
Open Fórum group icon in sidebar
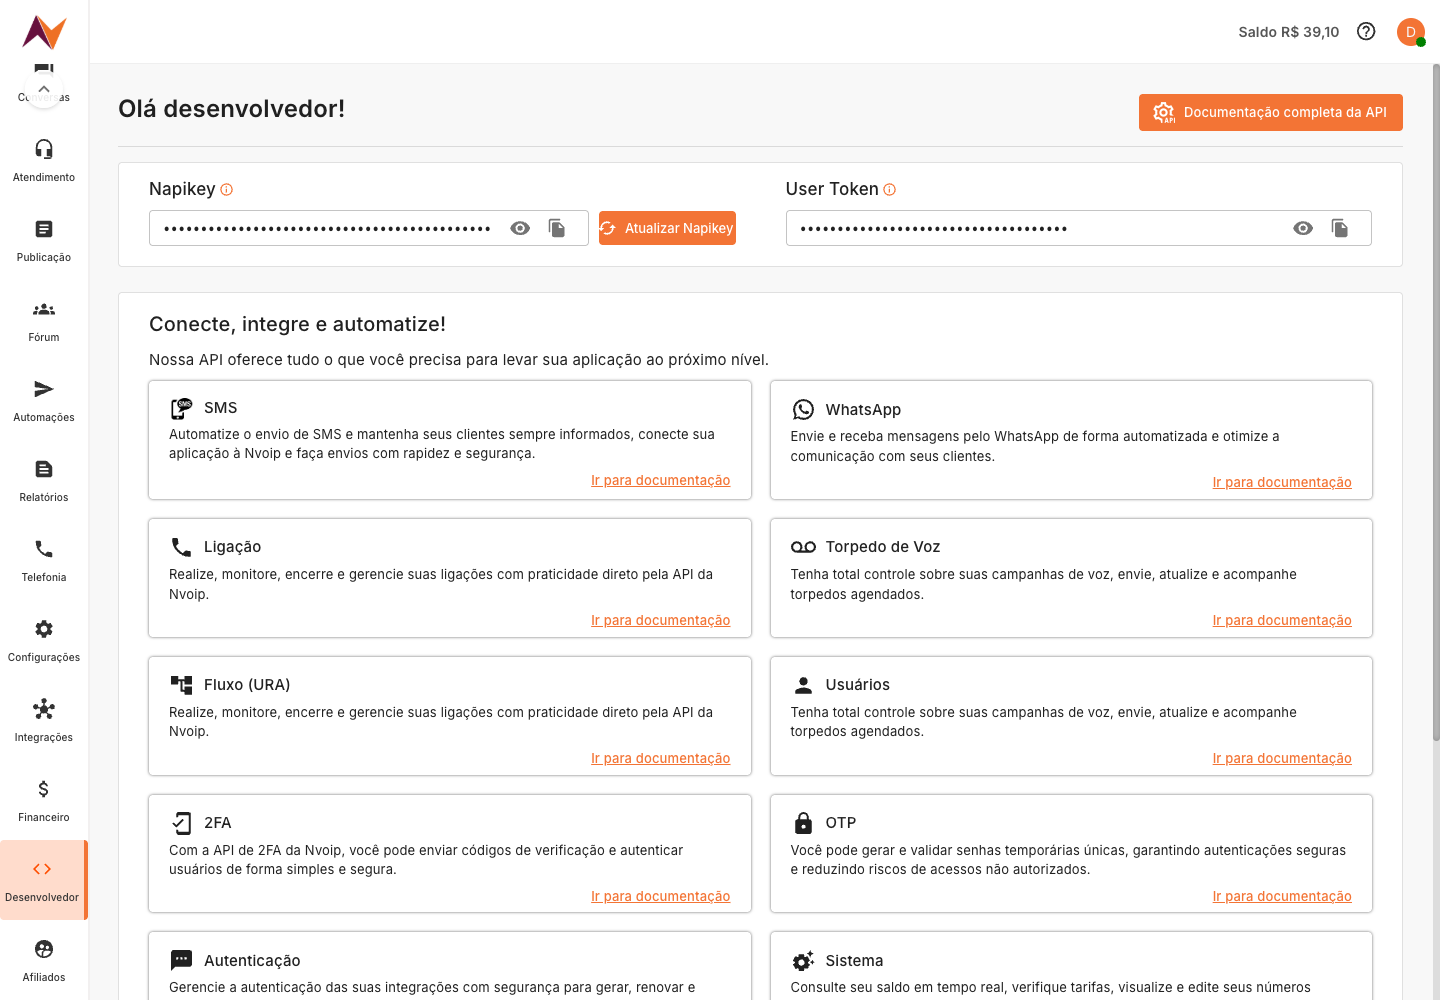coord(44,309)
